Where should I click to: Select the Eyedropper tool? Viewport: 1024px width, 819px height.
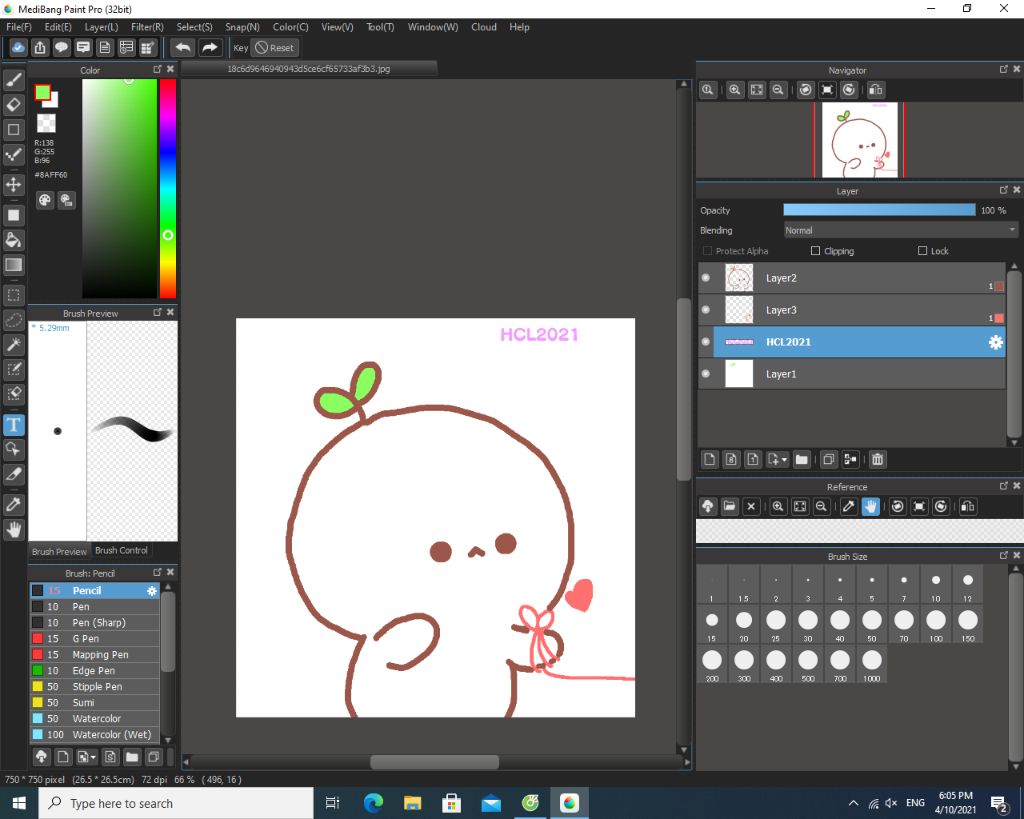click(x=14, y=505)
